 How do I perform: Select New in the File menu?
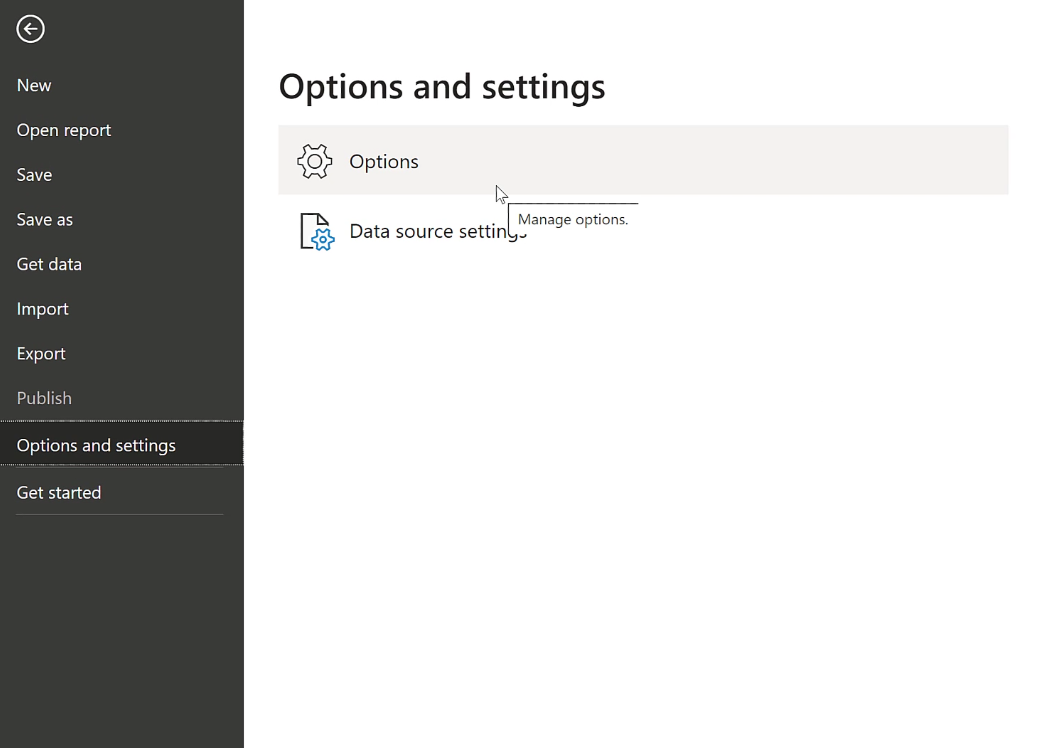[x=34, y=85]
